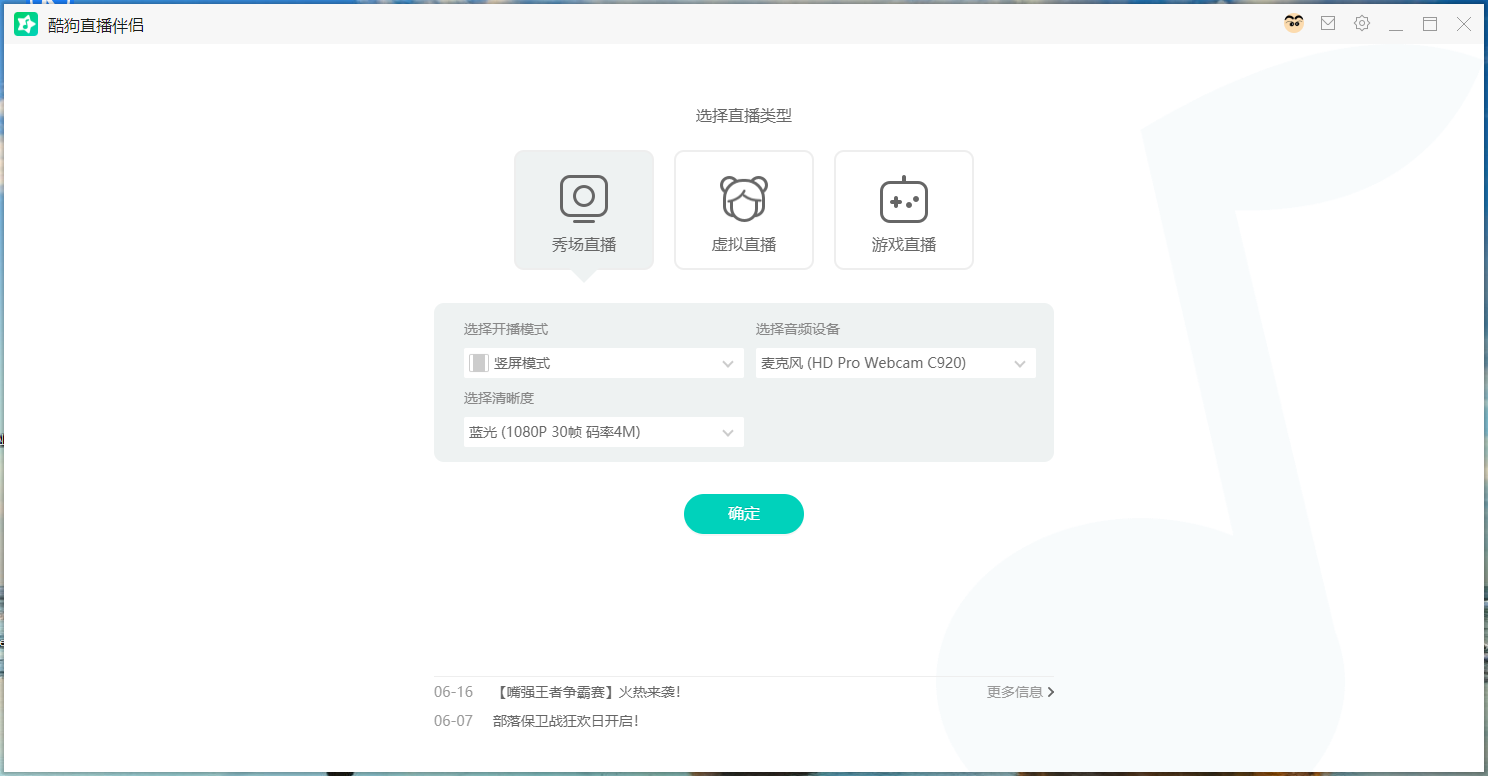The height and width of the screenshot is (776, 1488).
Task: Open settings via the gear icon
Action: pyautogui.click(x=1362, y=24)
